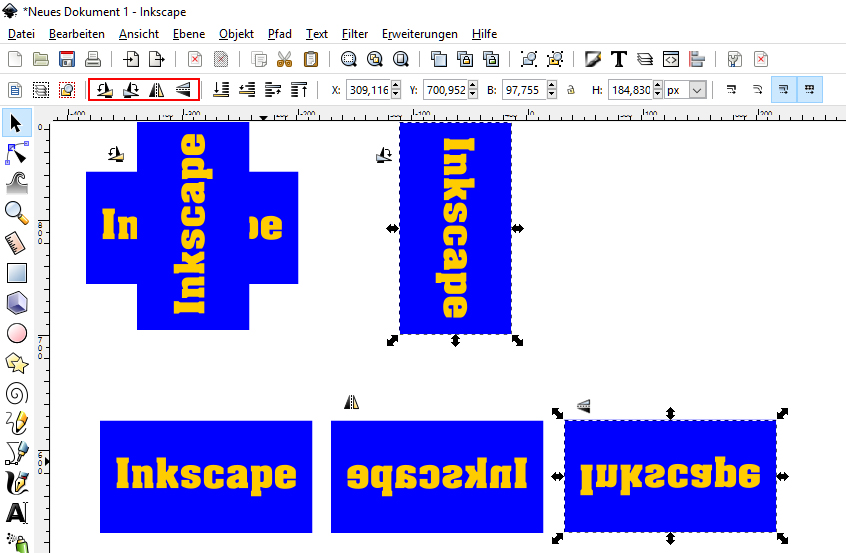
Task: Open Inkscape preferences
Action: click(734, 59)
